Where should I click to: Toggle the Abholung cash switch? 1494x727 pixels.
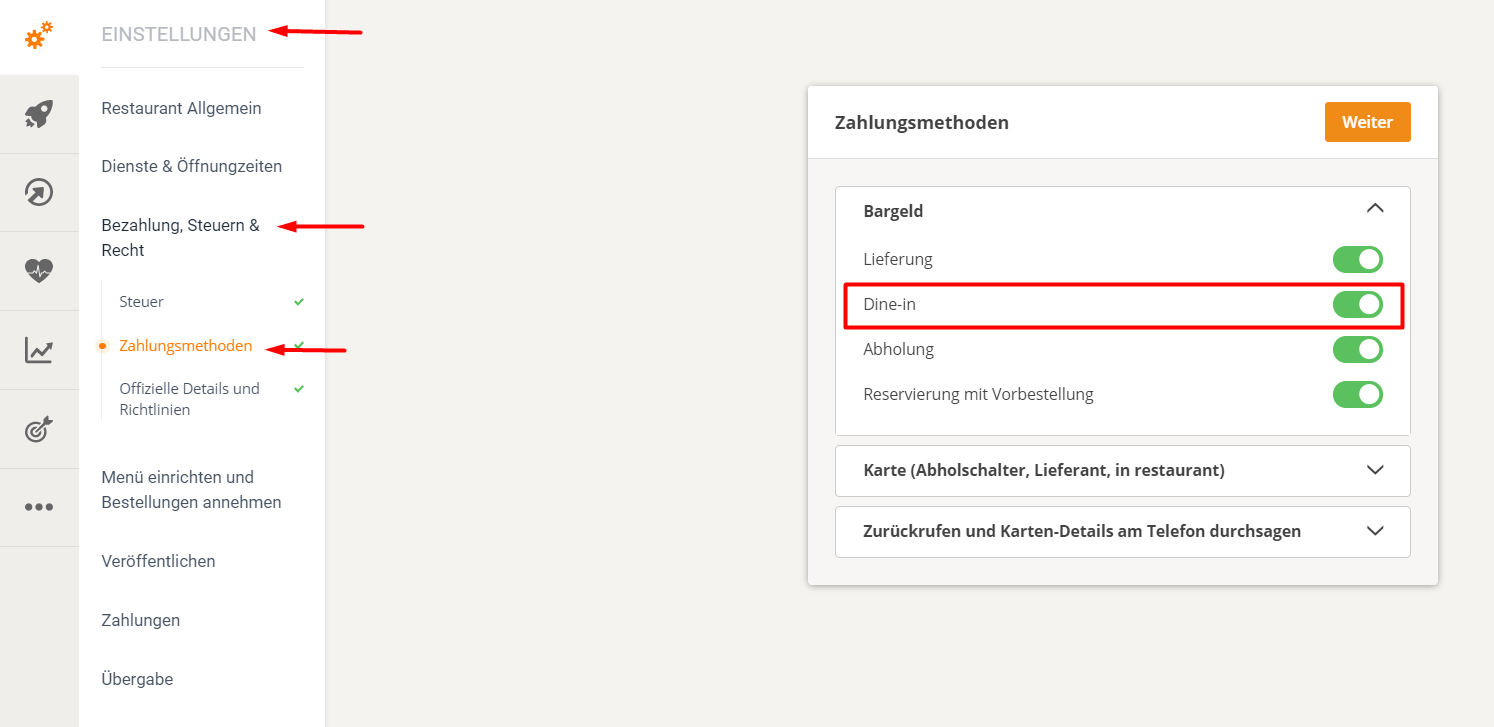(1357, 350)
